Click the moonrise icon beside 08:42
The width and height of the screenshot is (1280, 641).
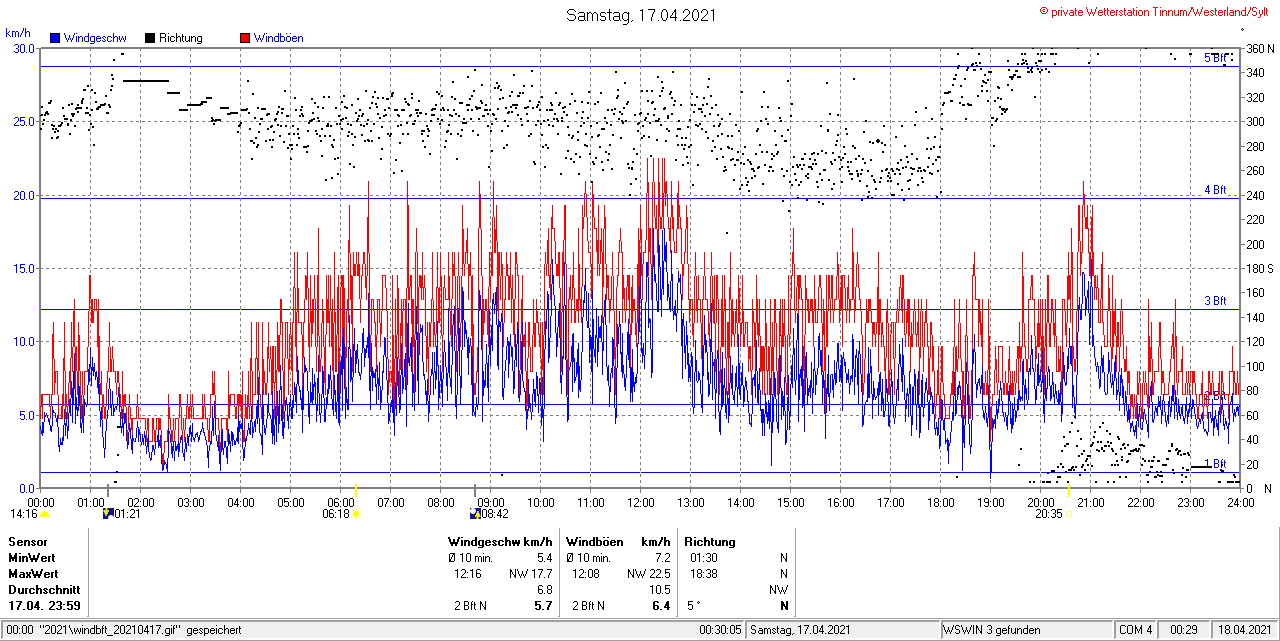(x=475, y=514)
